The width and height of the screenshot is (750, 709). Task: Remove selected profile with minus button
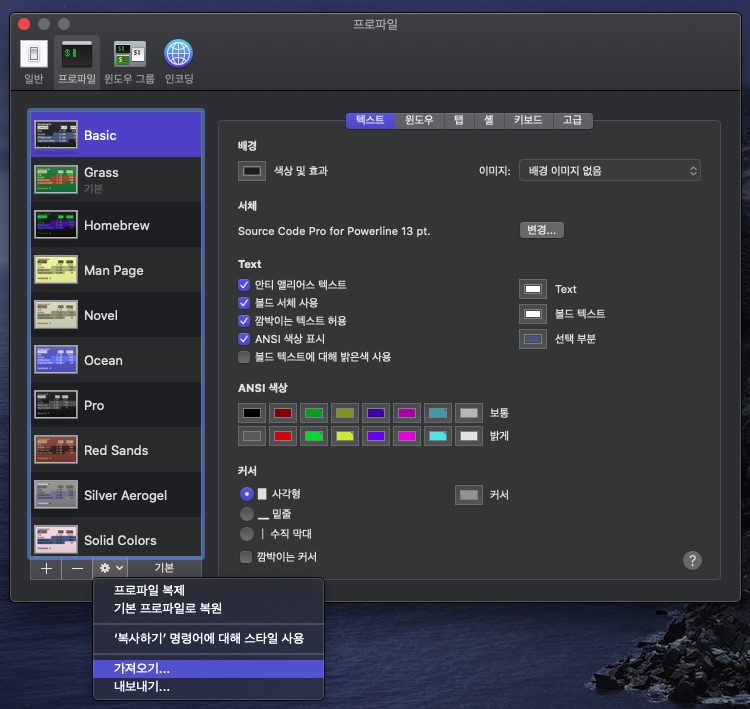[77, 568]
